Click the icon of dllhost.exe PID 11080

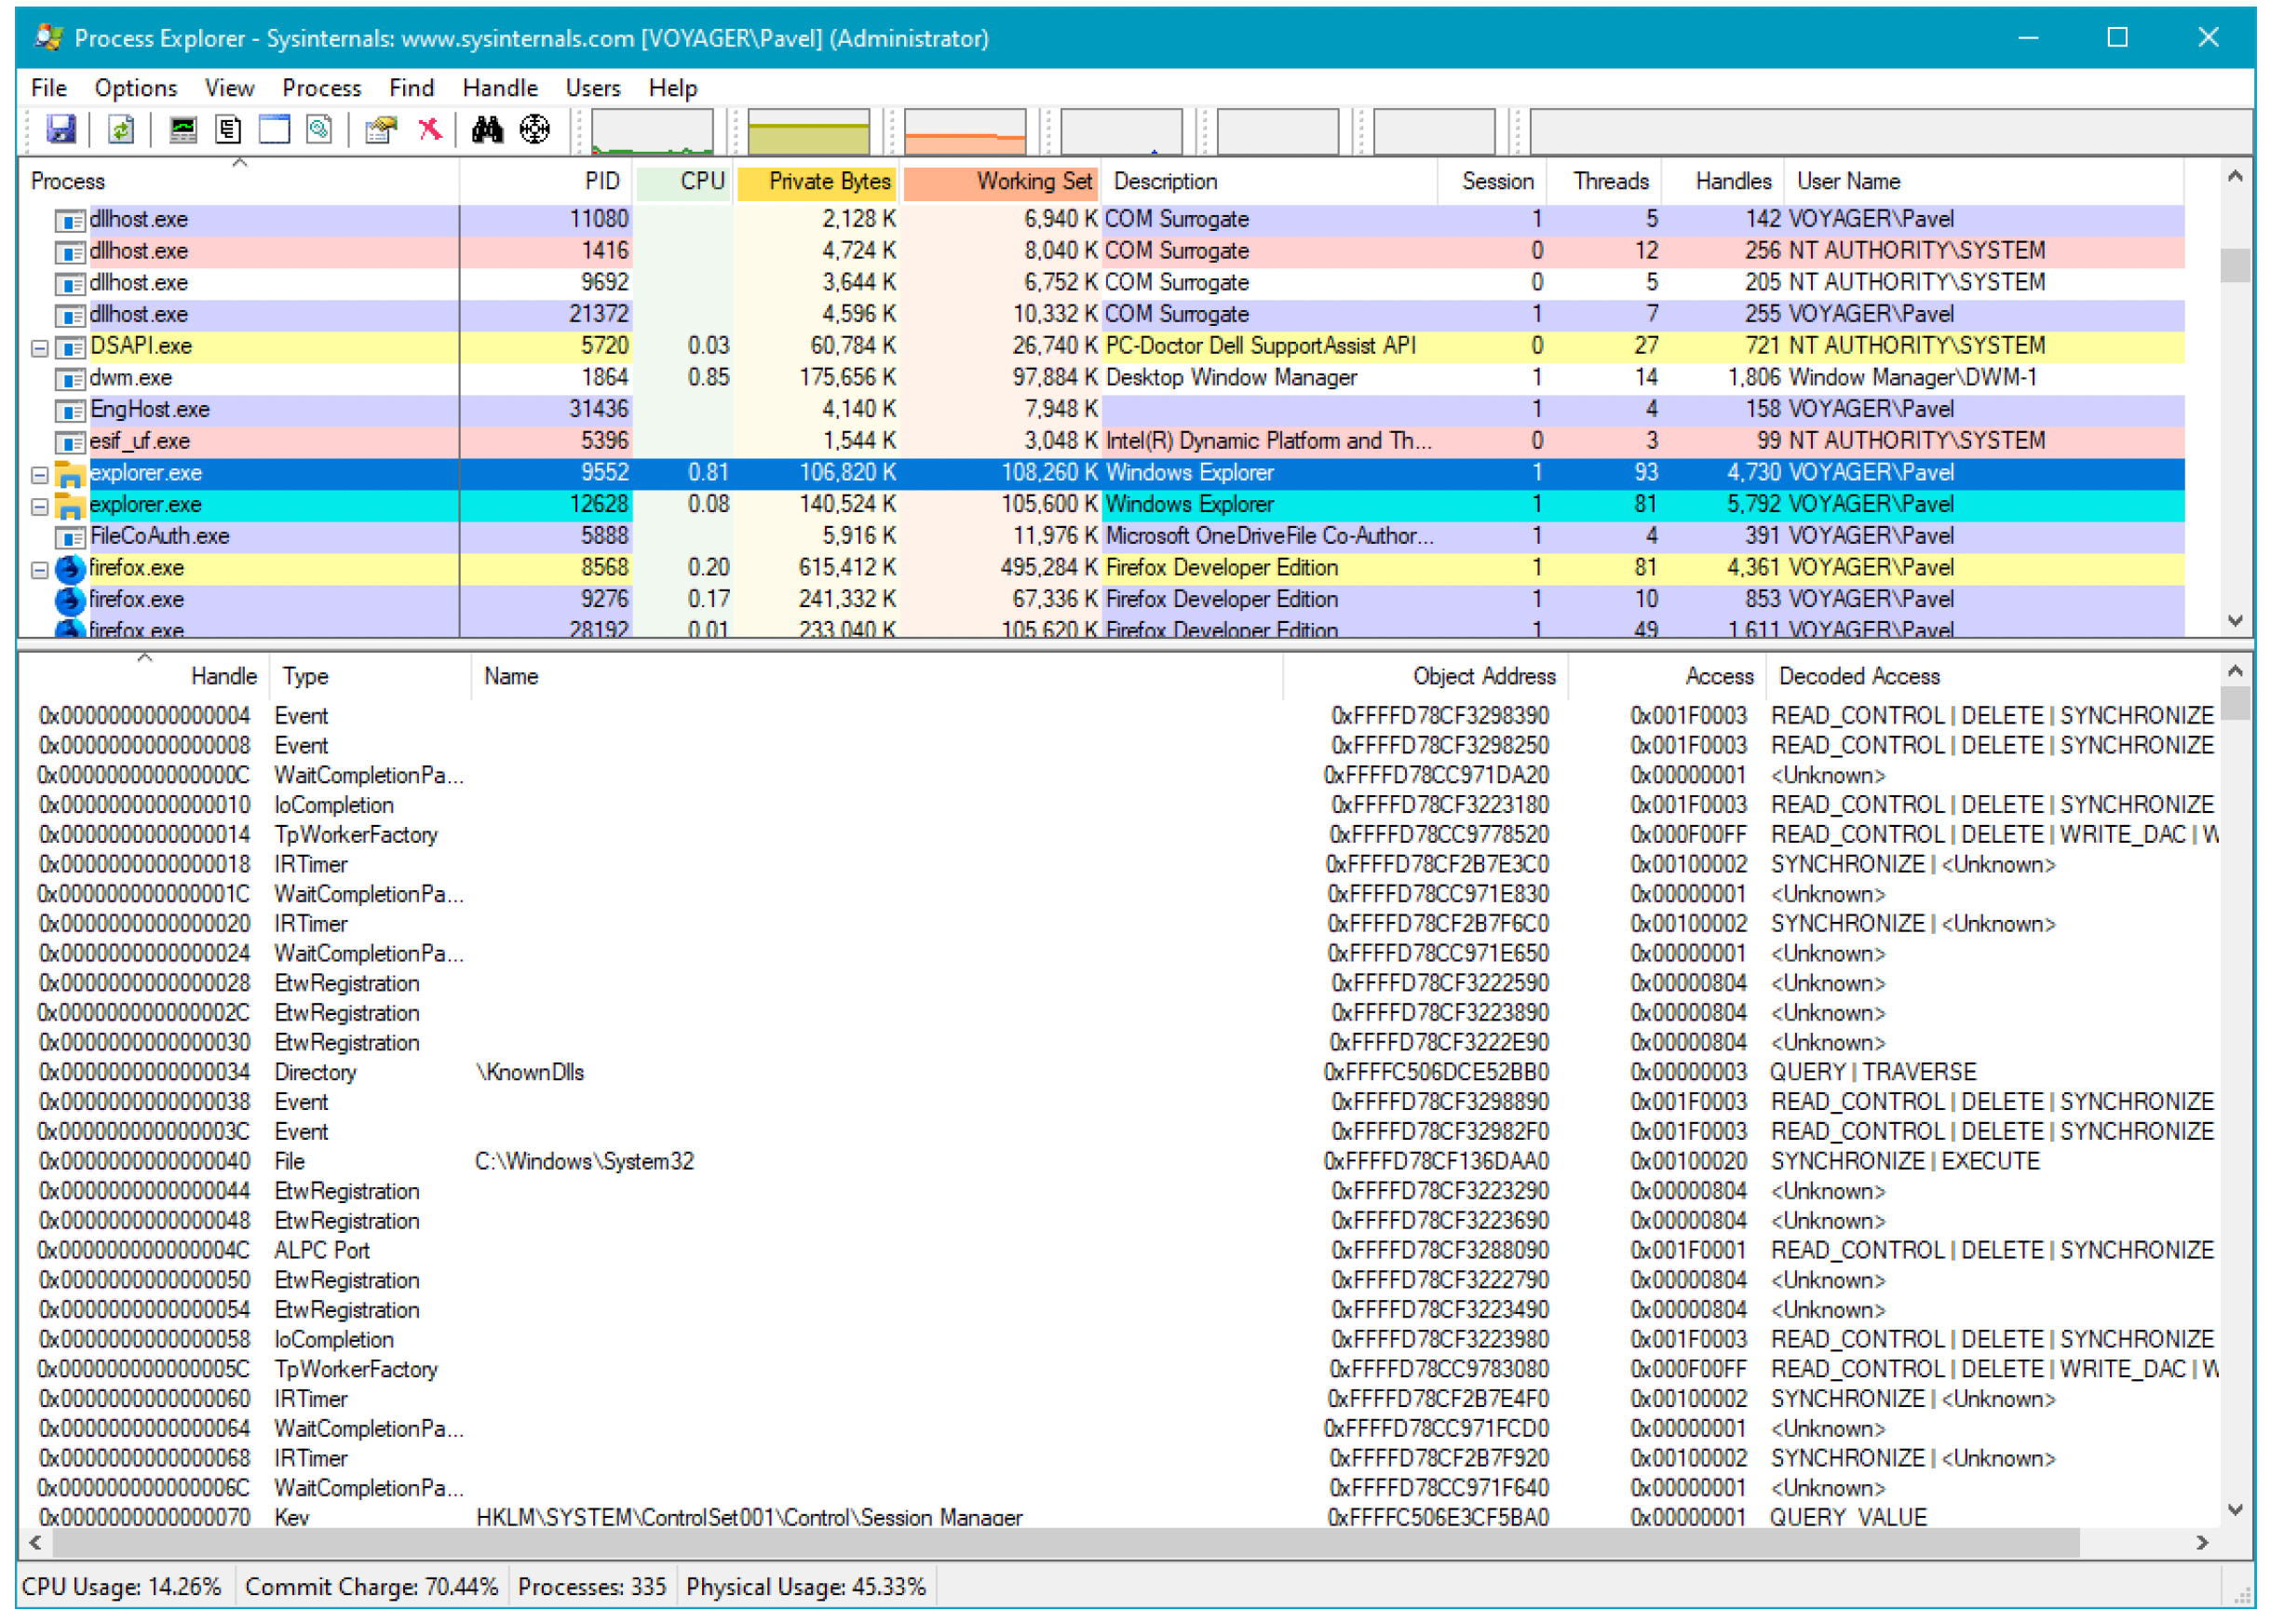(x=70, y=220)
